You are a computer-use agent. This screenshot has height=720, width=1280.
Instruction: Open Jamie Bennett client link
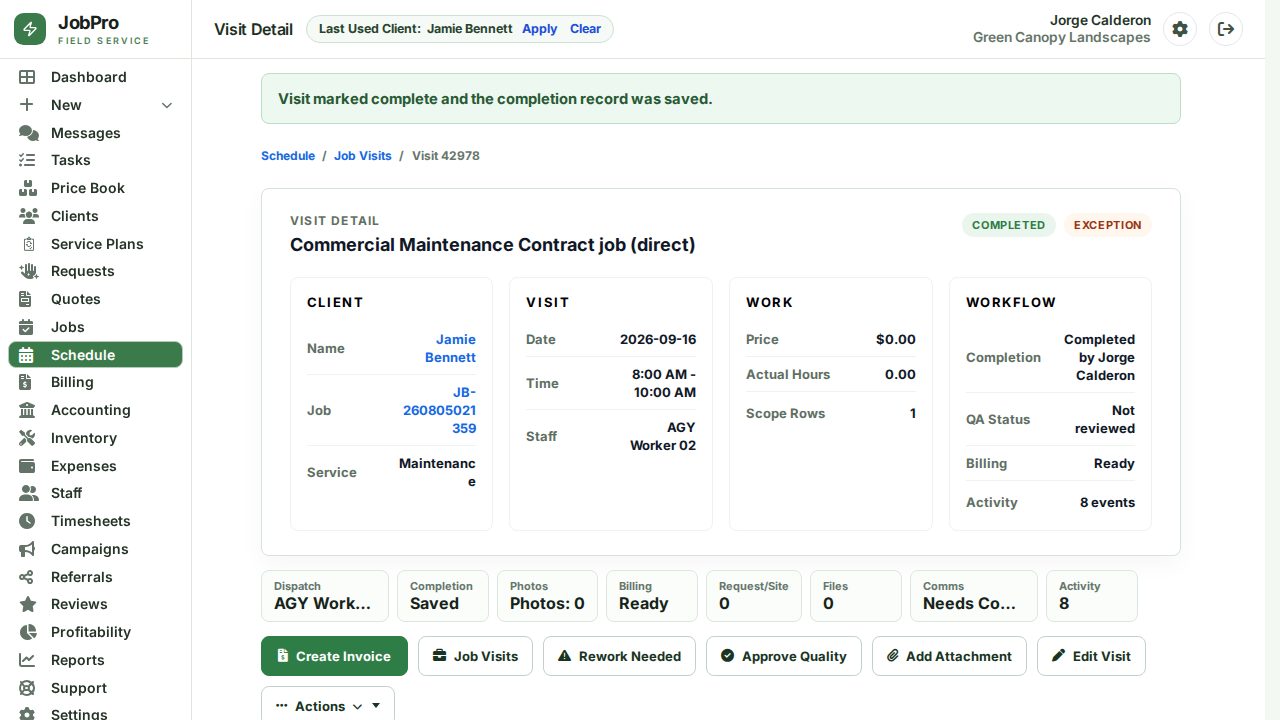click(450, 348)
